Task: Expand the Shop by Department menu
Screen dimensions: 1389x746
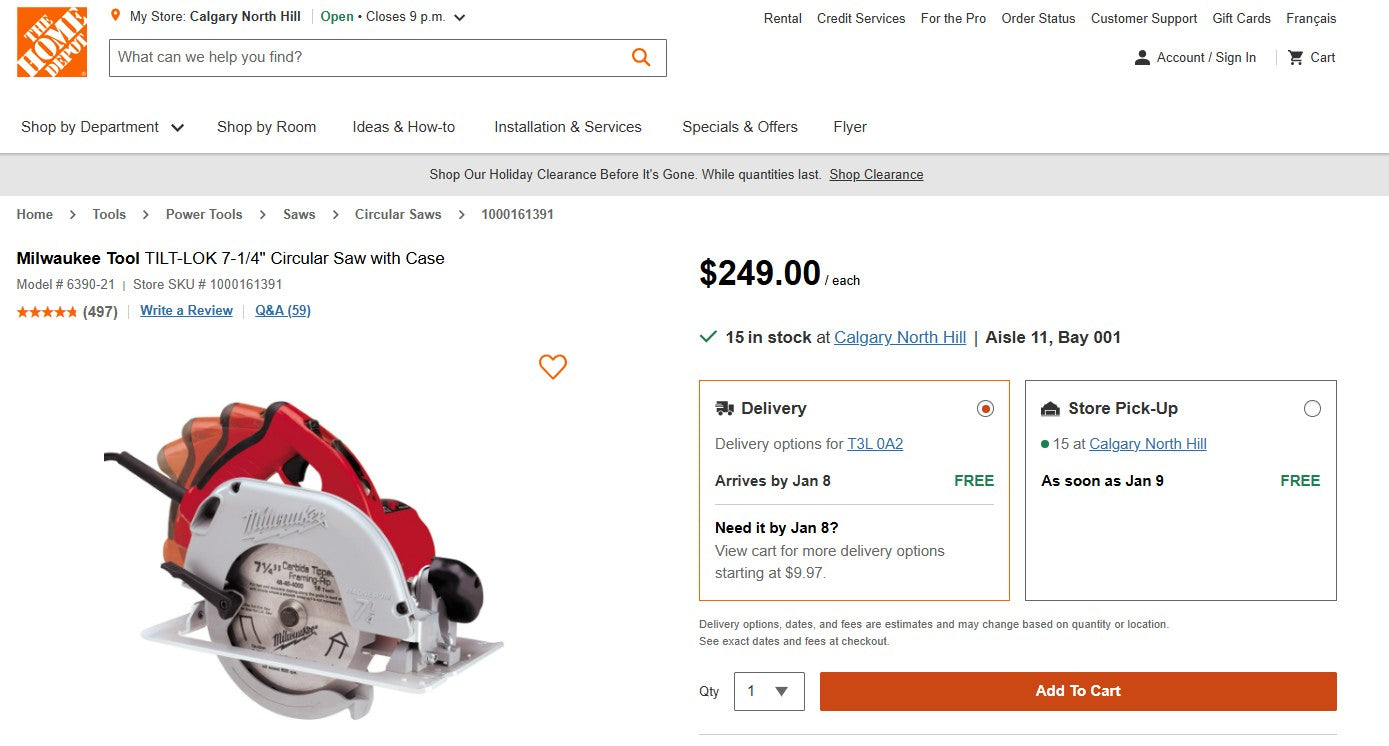Action: [90, 127]
